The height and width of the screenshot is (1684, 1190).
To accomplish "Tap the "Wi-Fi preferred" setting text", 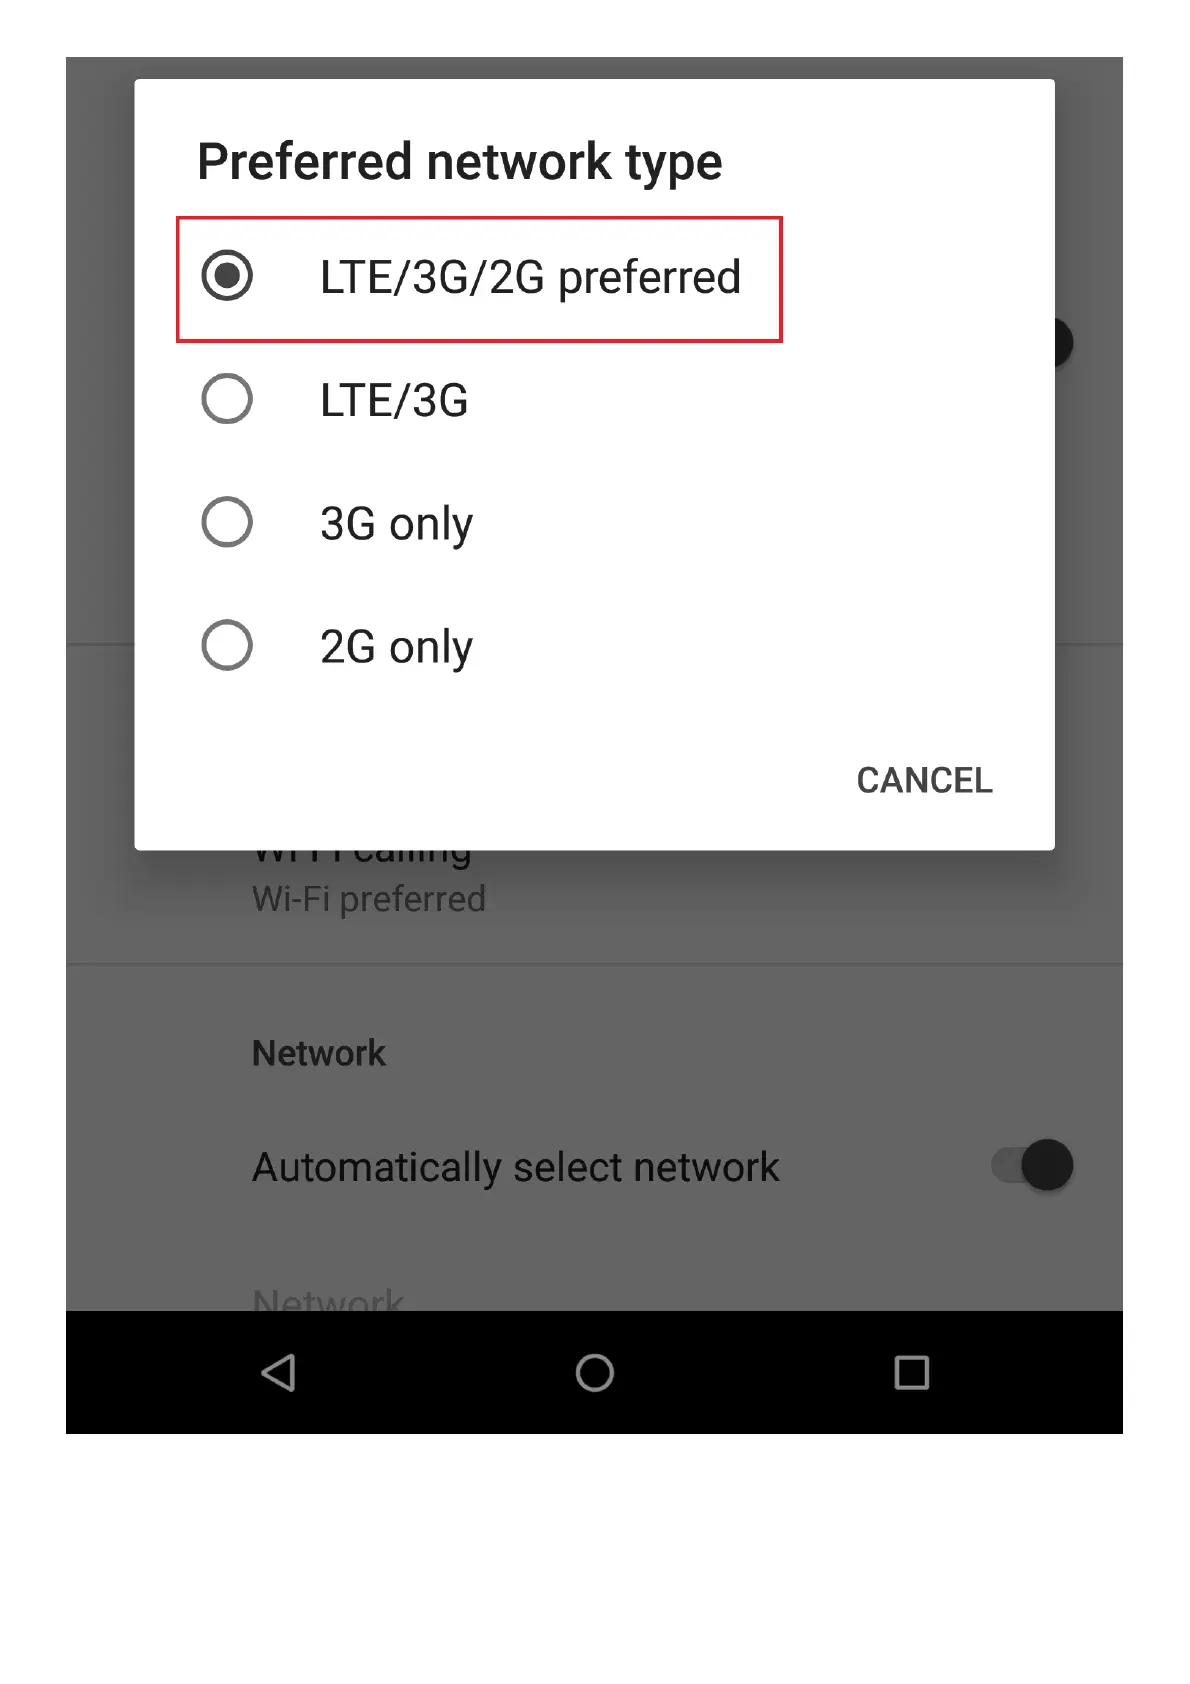I will click(x=368, y=899).
